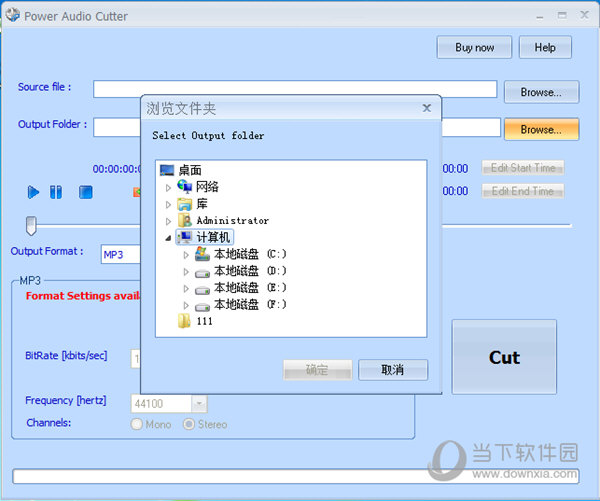The width and height of the screenshot is (600, 501).
Task: Expand the Network node
Action: [x=168, y=188]
